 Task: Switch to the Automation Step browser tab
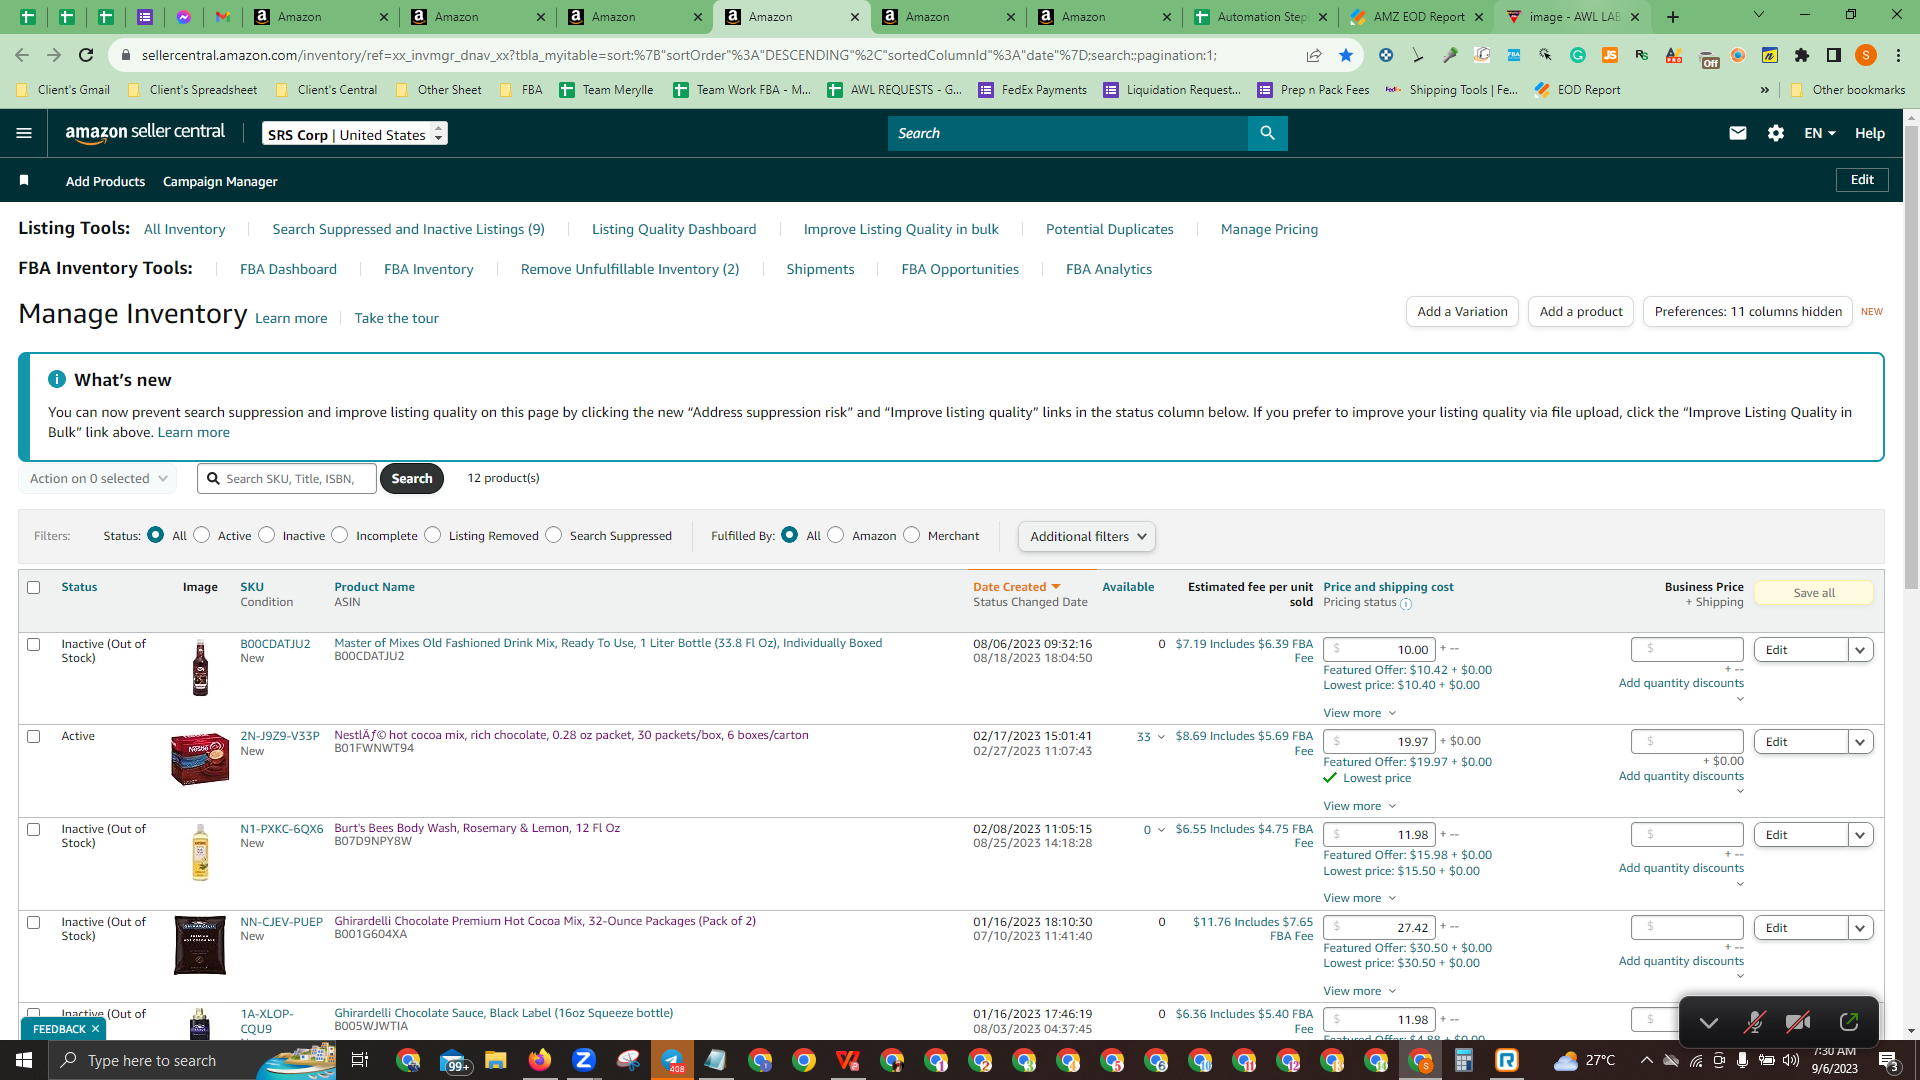pyautogui.click(x=1260, y=17)
